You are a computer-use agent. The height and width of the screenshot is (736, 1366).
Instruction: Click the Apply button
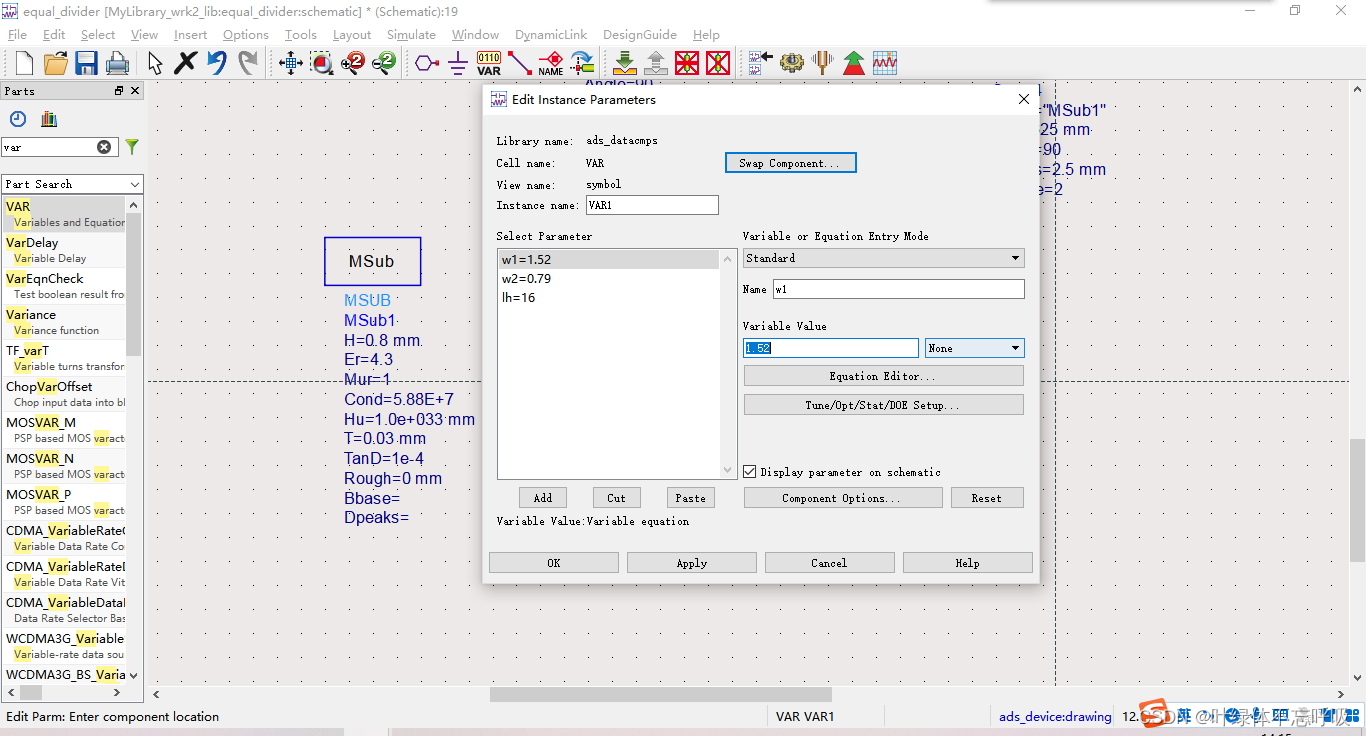pos(691,563)
